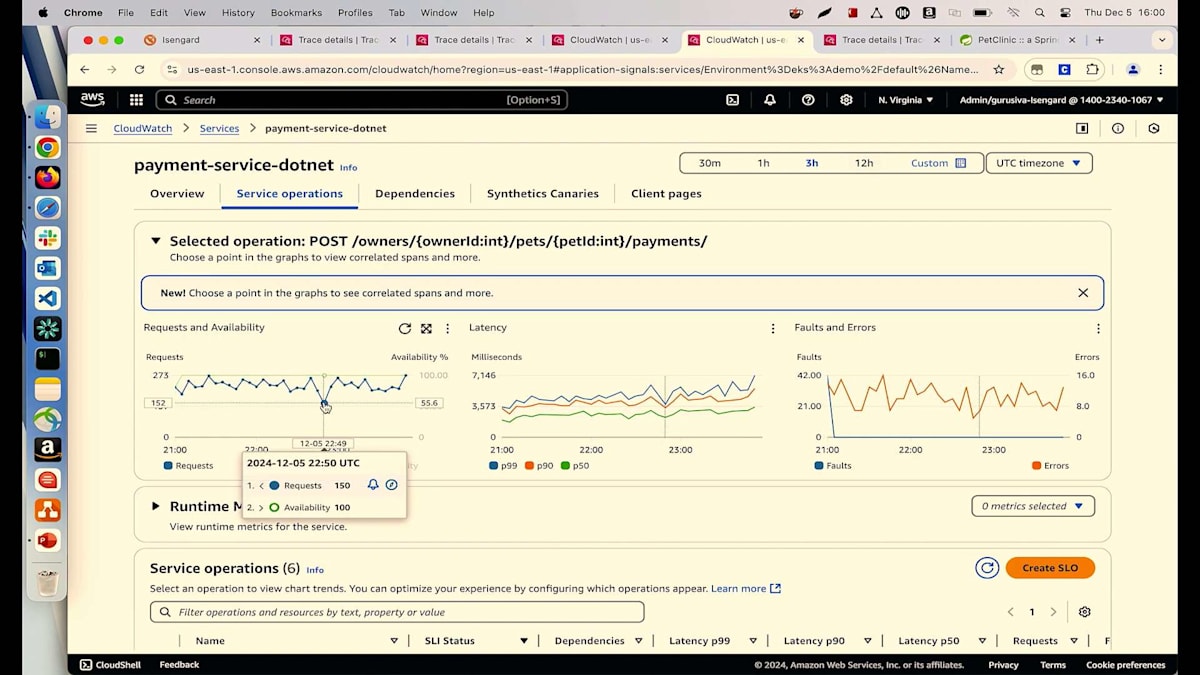Open the N. Virginia region dropdown
The width and height of the screenshot is (1200, 675).
905,100
